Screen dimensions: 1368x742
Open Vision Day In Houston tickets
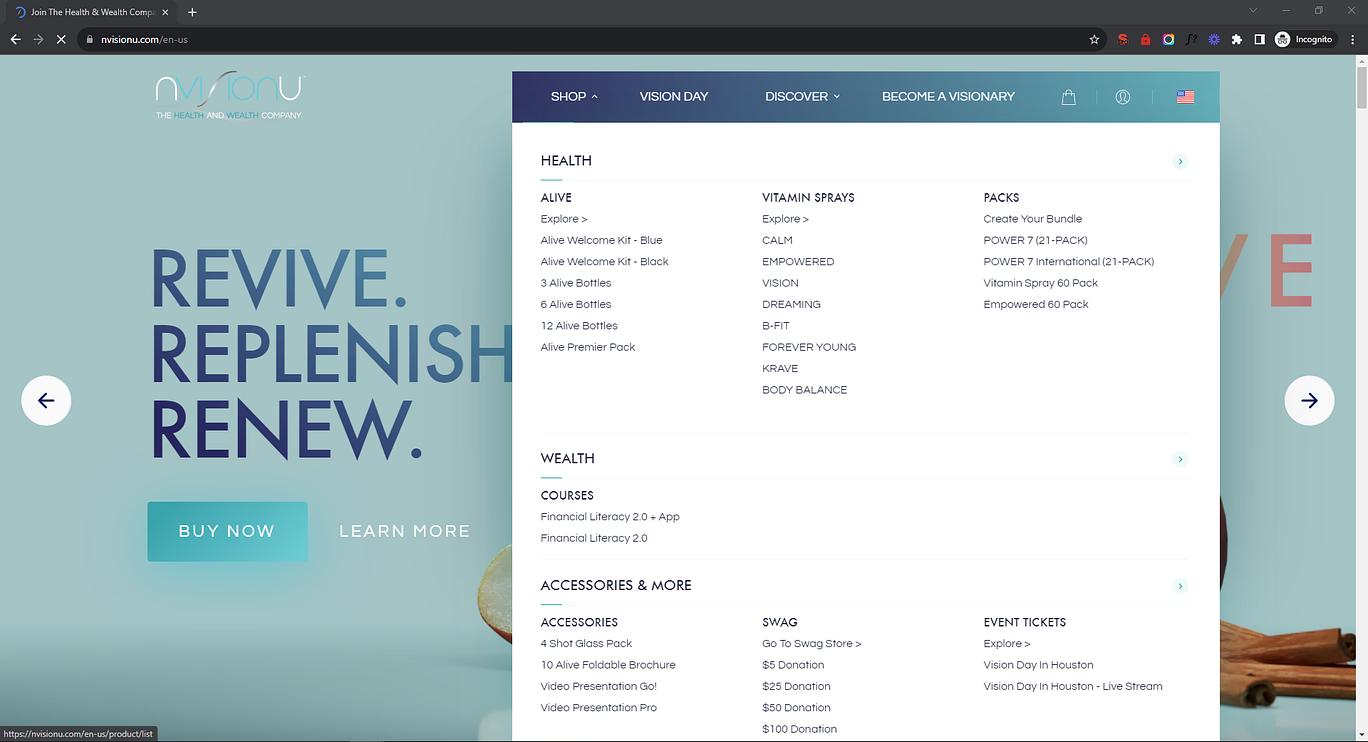1038,665
